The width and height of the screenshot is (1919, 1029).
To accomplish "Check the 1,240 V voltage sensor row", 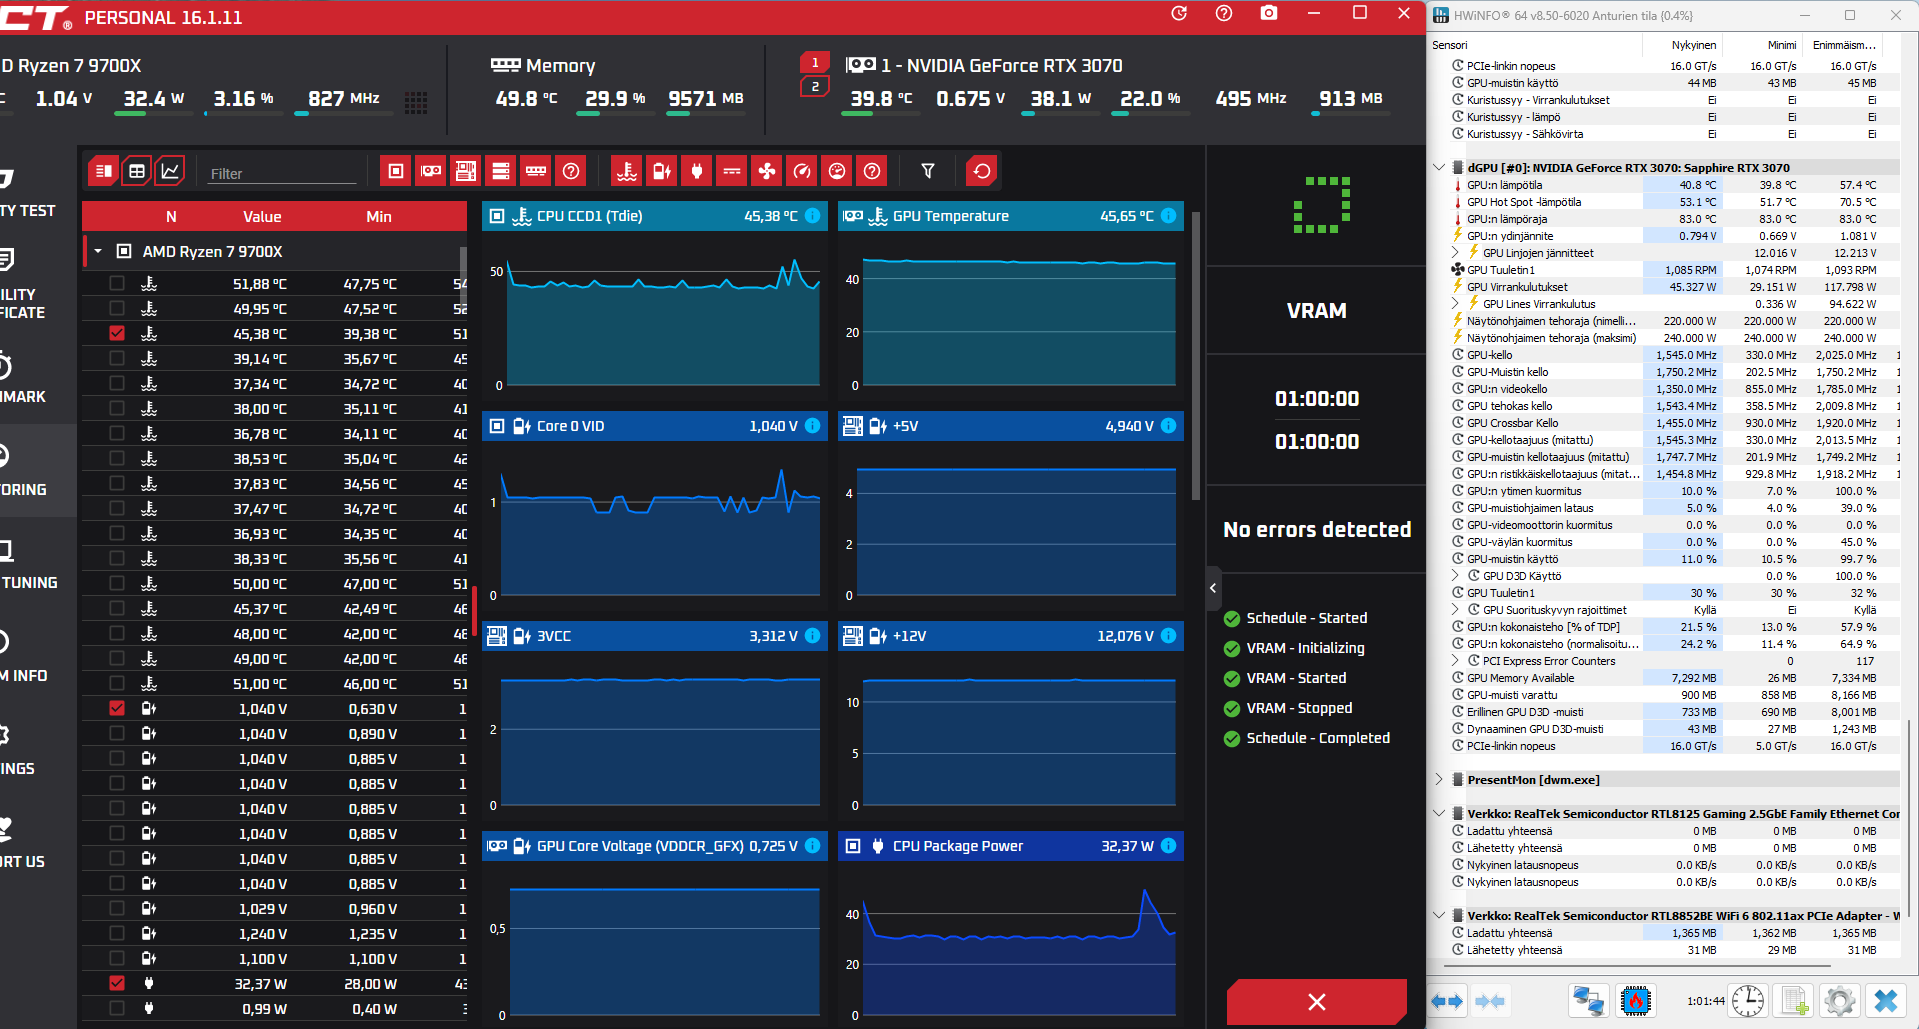I will coord(117,934).
